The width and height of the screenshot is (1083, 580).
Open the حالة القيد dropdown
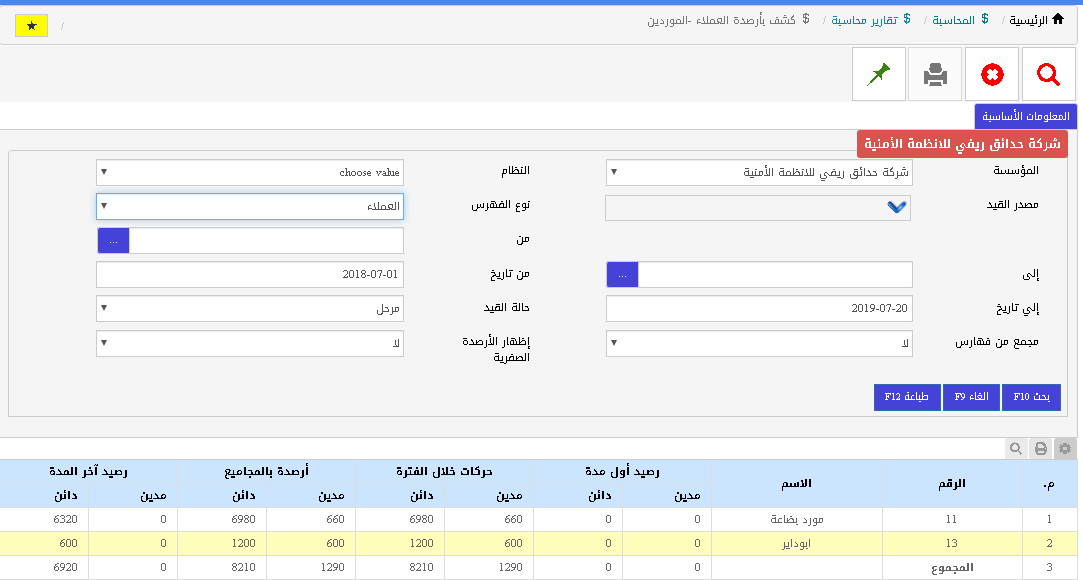click(x=250, y=309)
